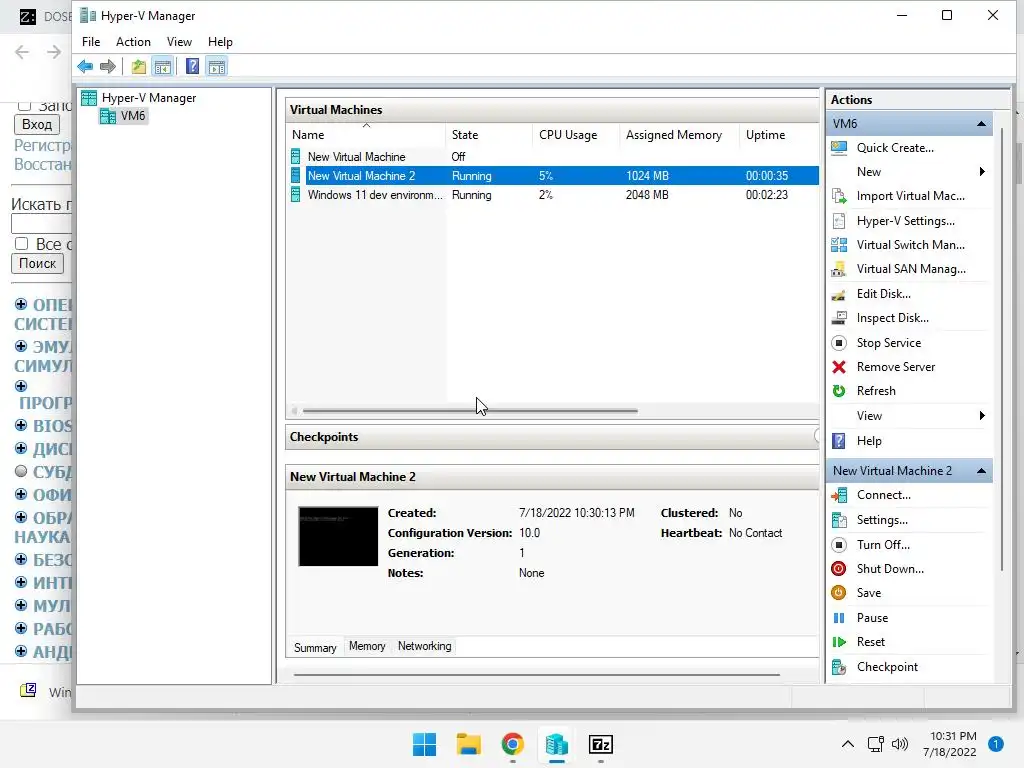Click Remove Server action
The width and height of the screenshot is (1024, 768).
[x=895, y=367]
